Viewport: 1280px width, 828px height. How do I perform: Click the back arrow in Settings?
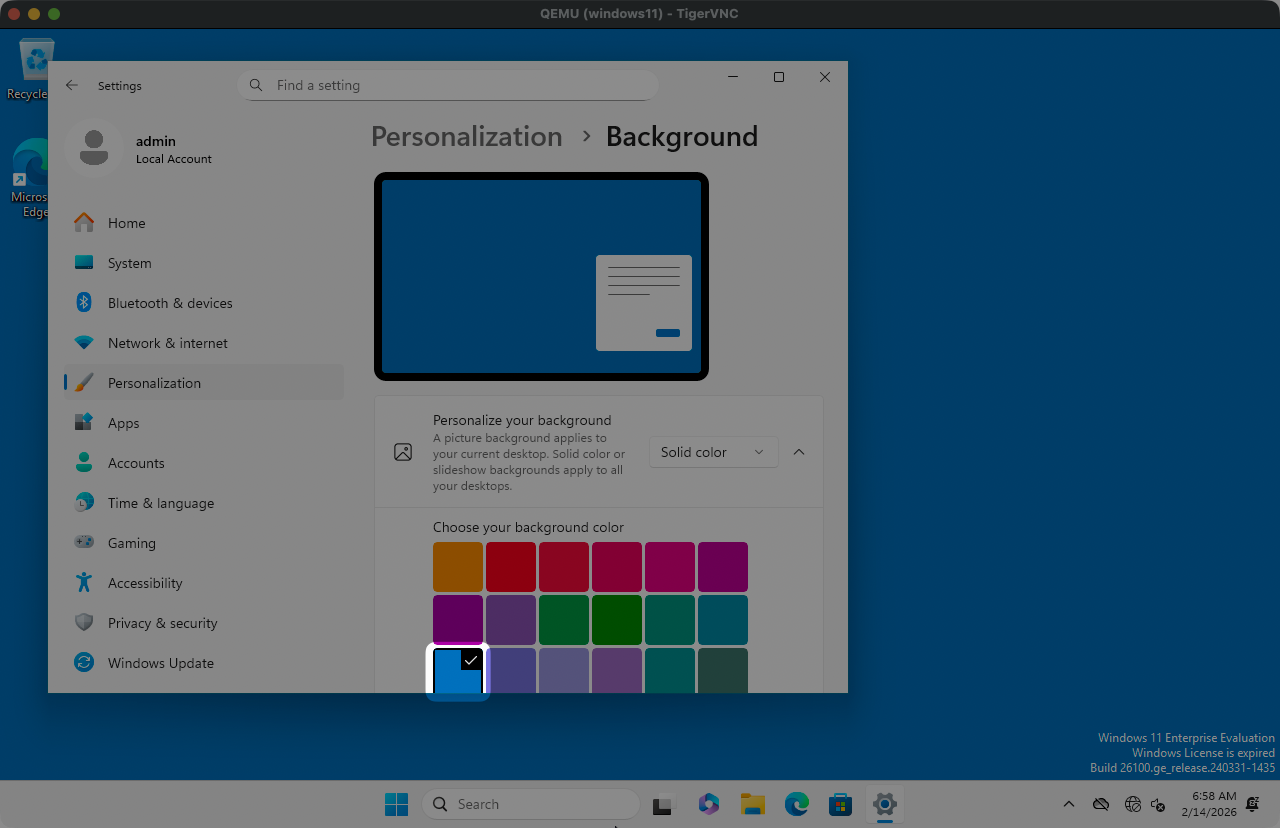point(72,86)
